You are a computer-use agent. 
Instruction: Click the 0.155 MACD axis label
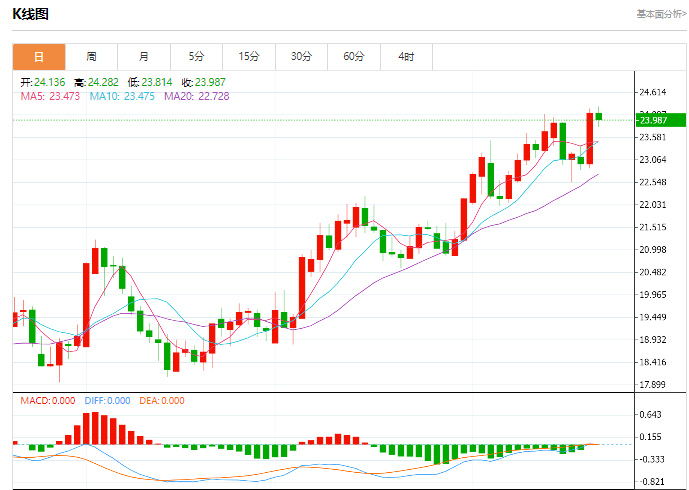(650, 437)
